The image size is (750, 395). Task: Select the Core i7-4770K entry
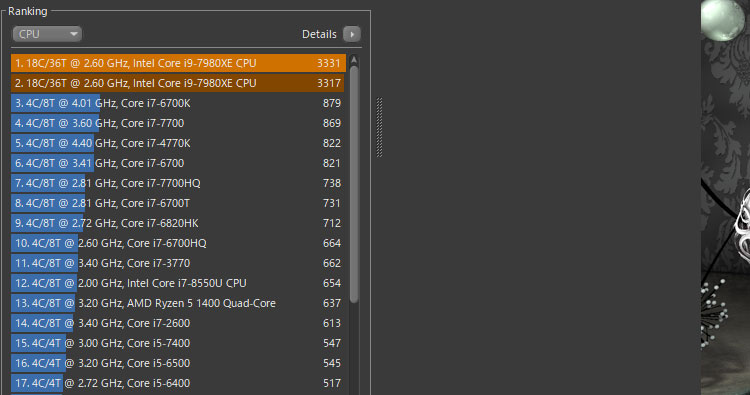pyautogui.click(x=178, y=143)
